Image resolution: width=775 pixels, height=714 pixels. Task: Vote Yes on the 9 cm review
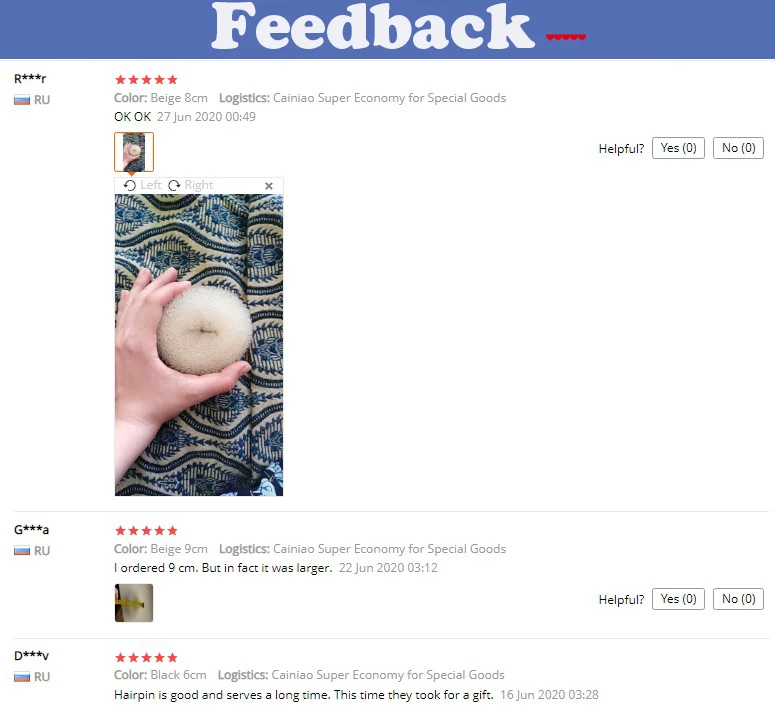[x=678, y=599]
